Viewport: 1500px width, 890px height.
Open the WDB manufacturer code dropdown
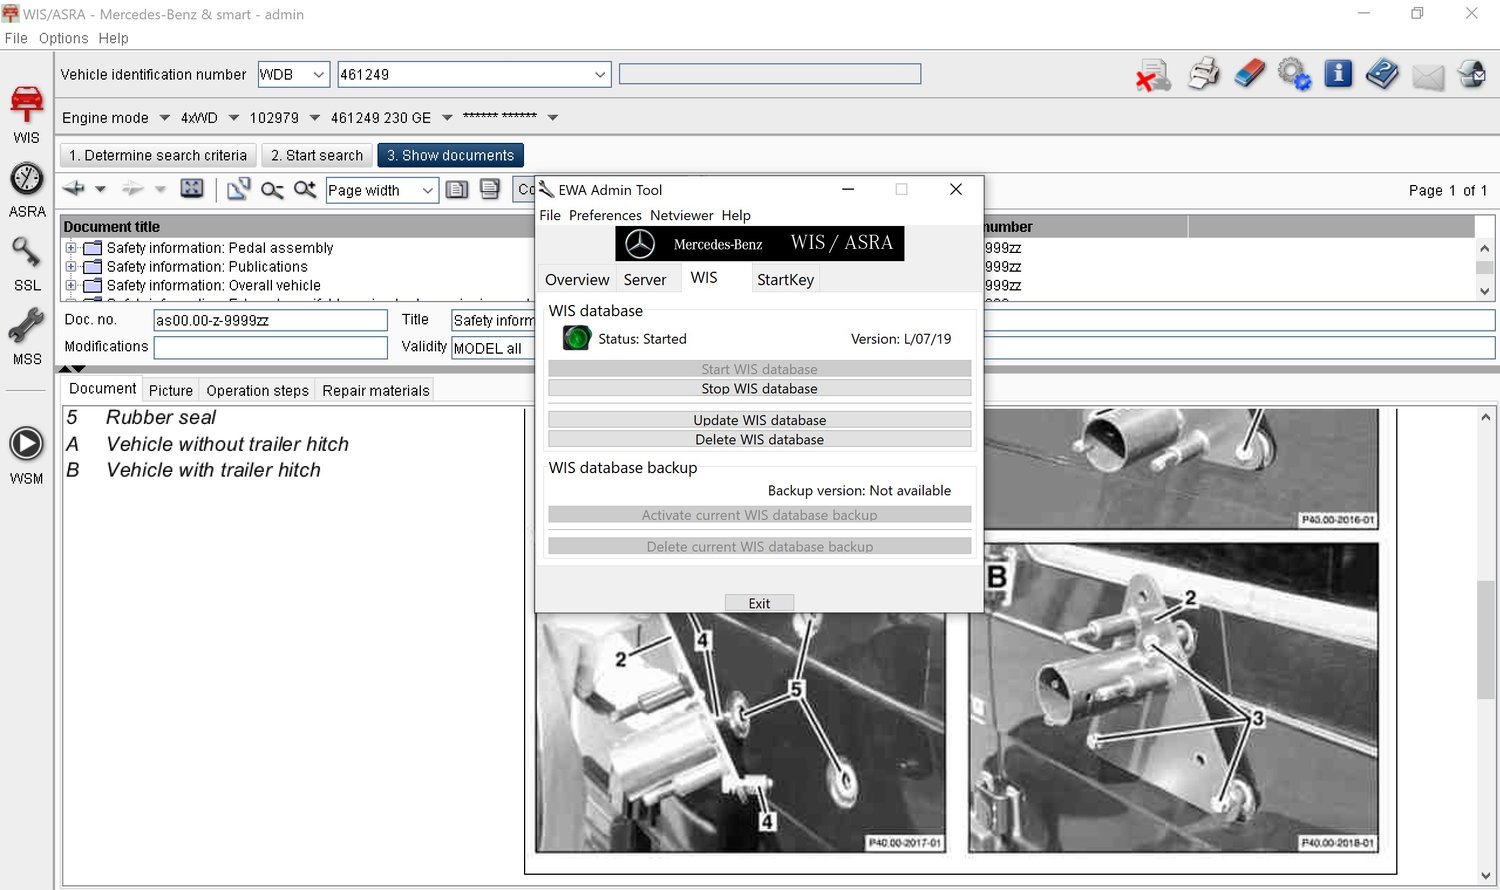(318, 75)
